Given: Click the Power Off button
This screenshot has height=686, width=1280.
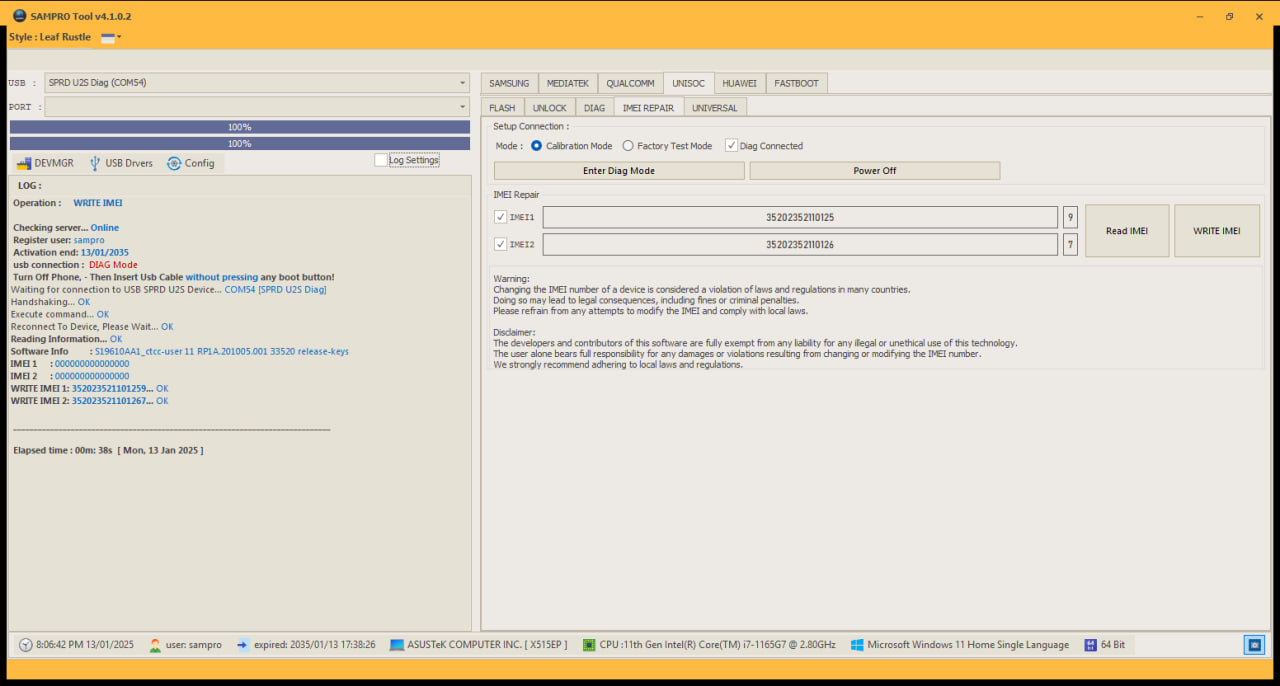Looking at the screenshot, I should pos(875,171).
